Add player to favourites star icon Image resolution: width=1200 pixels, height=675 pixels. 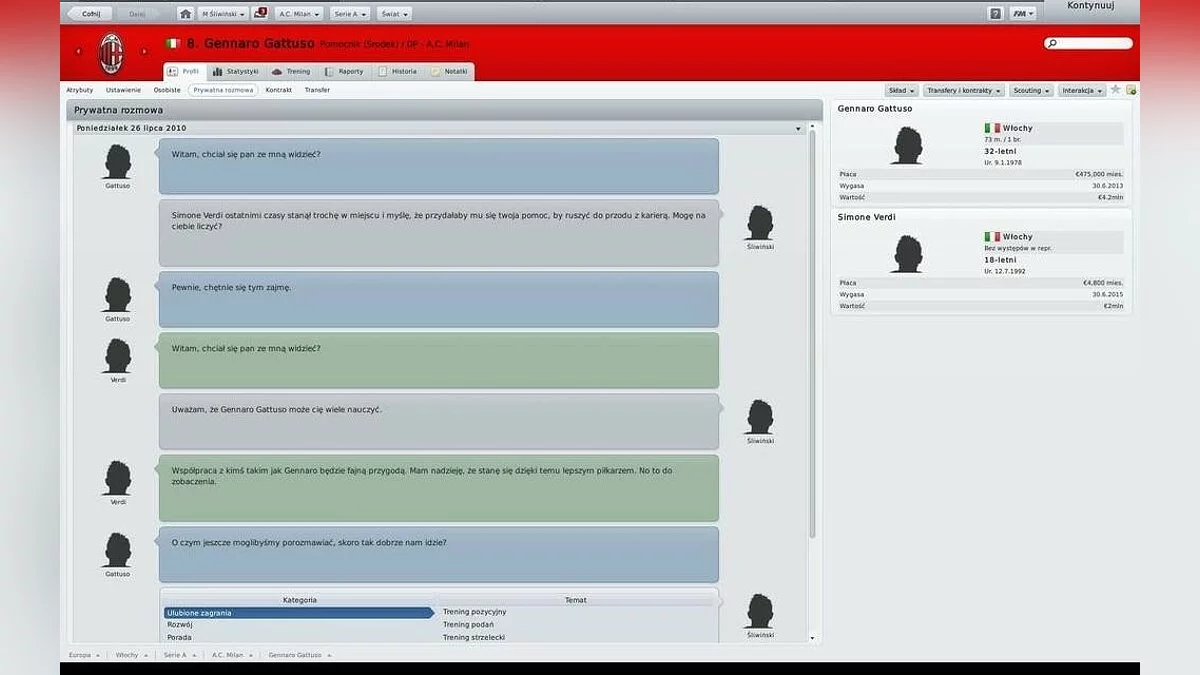point(1116,90)
